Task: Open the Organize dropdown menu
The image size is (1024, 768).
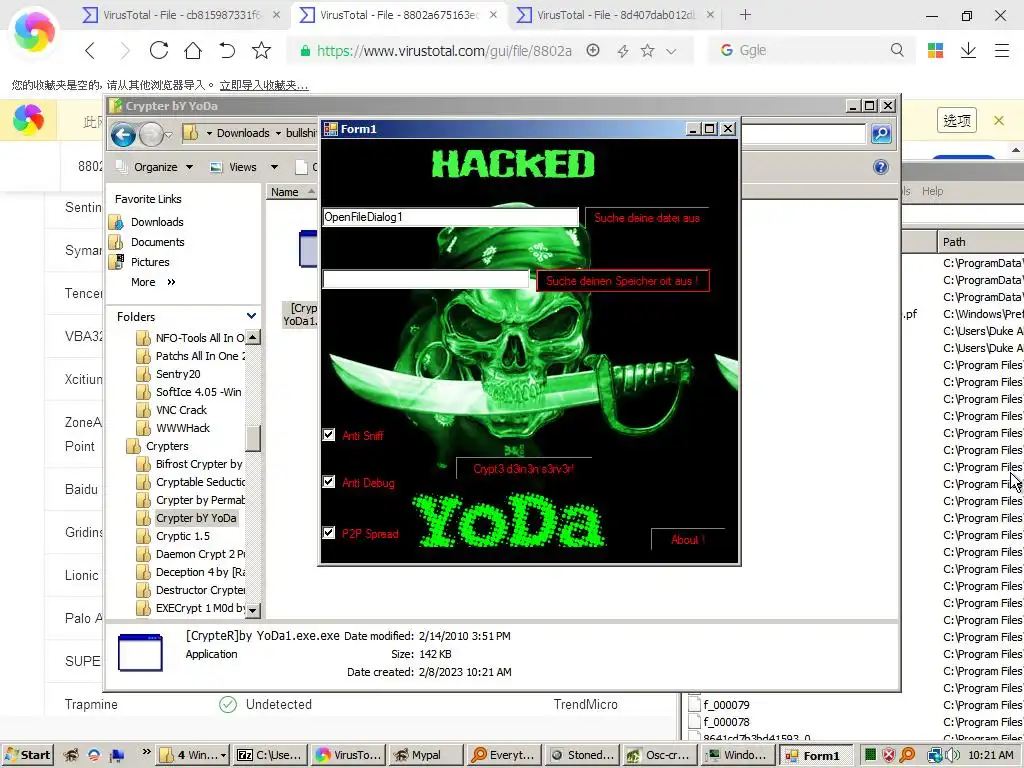Action: [163, 167]
